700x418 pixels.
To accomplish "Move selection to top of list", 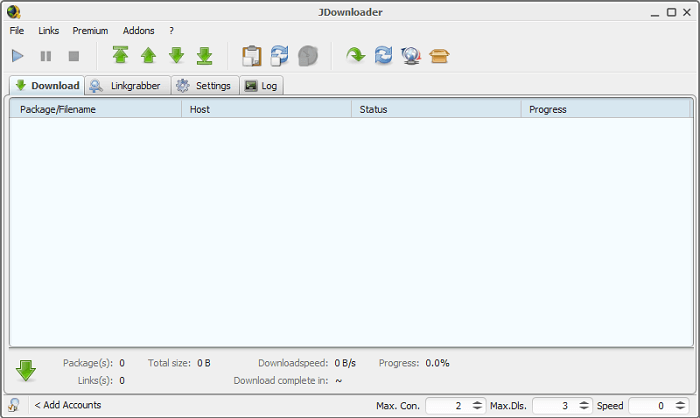I will (120, 56).
